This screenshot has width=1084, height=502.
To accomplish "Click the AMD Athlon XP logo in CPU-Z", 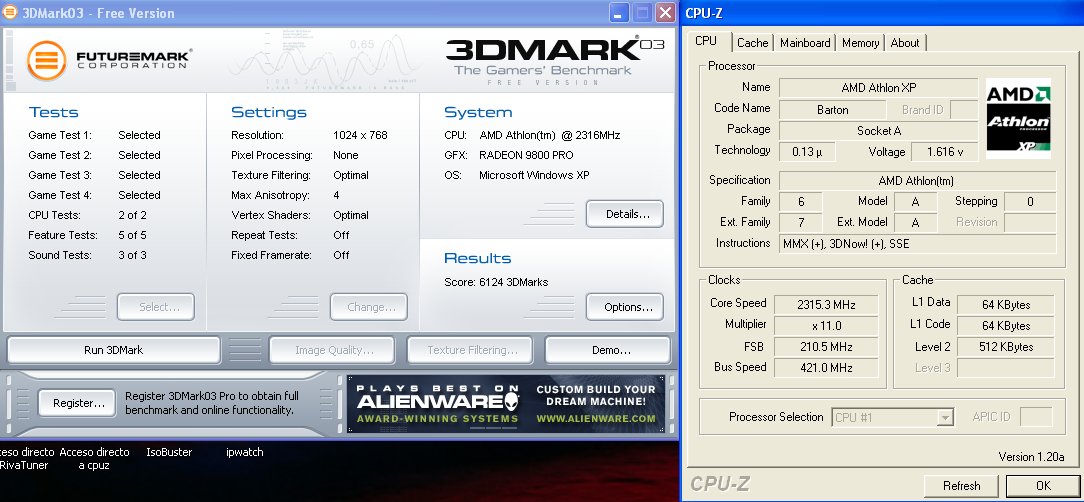I will 1018,118.
